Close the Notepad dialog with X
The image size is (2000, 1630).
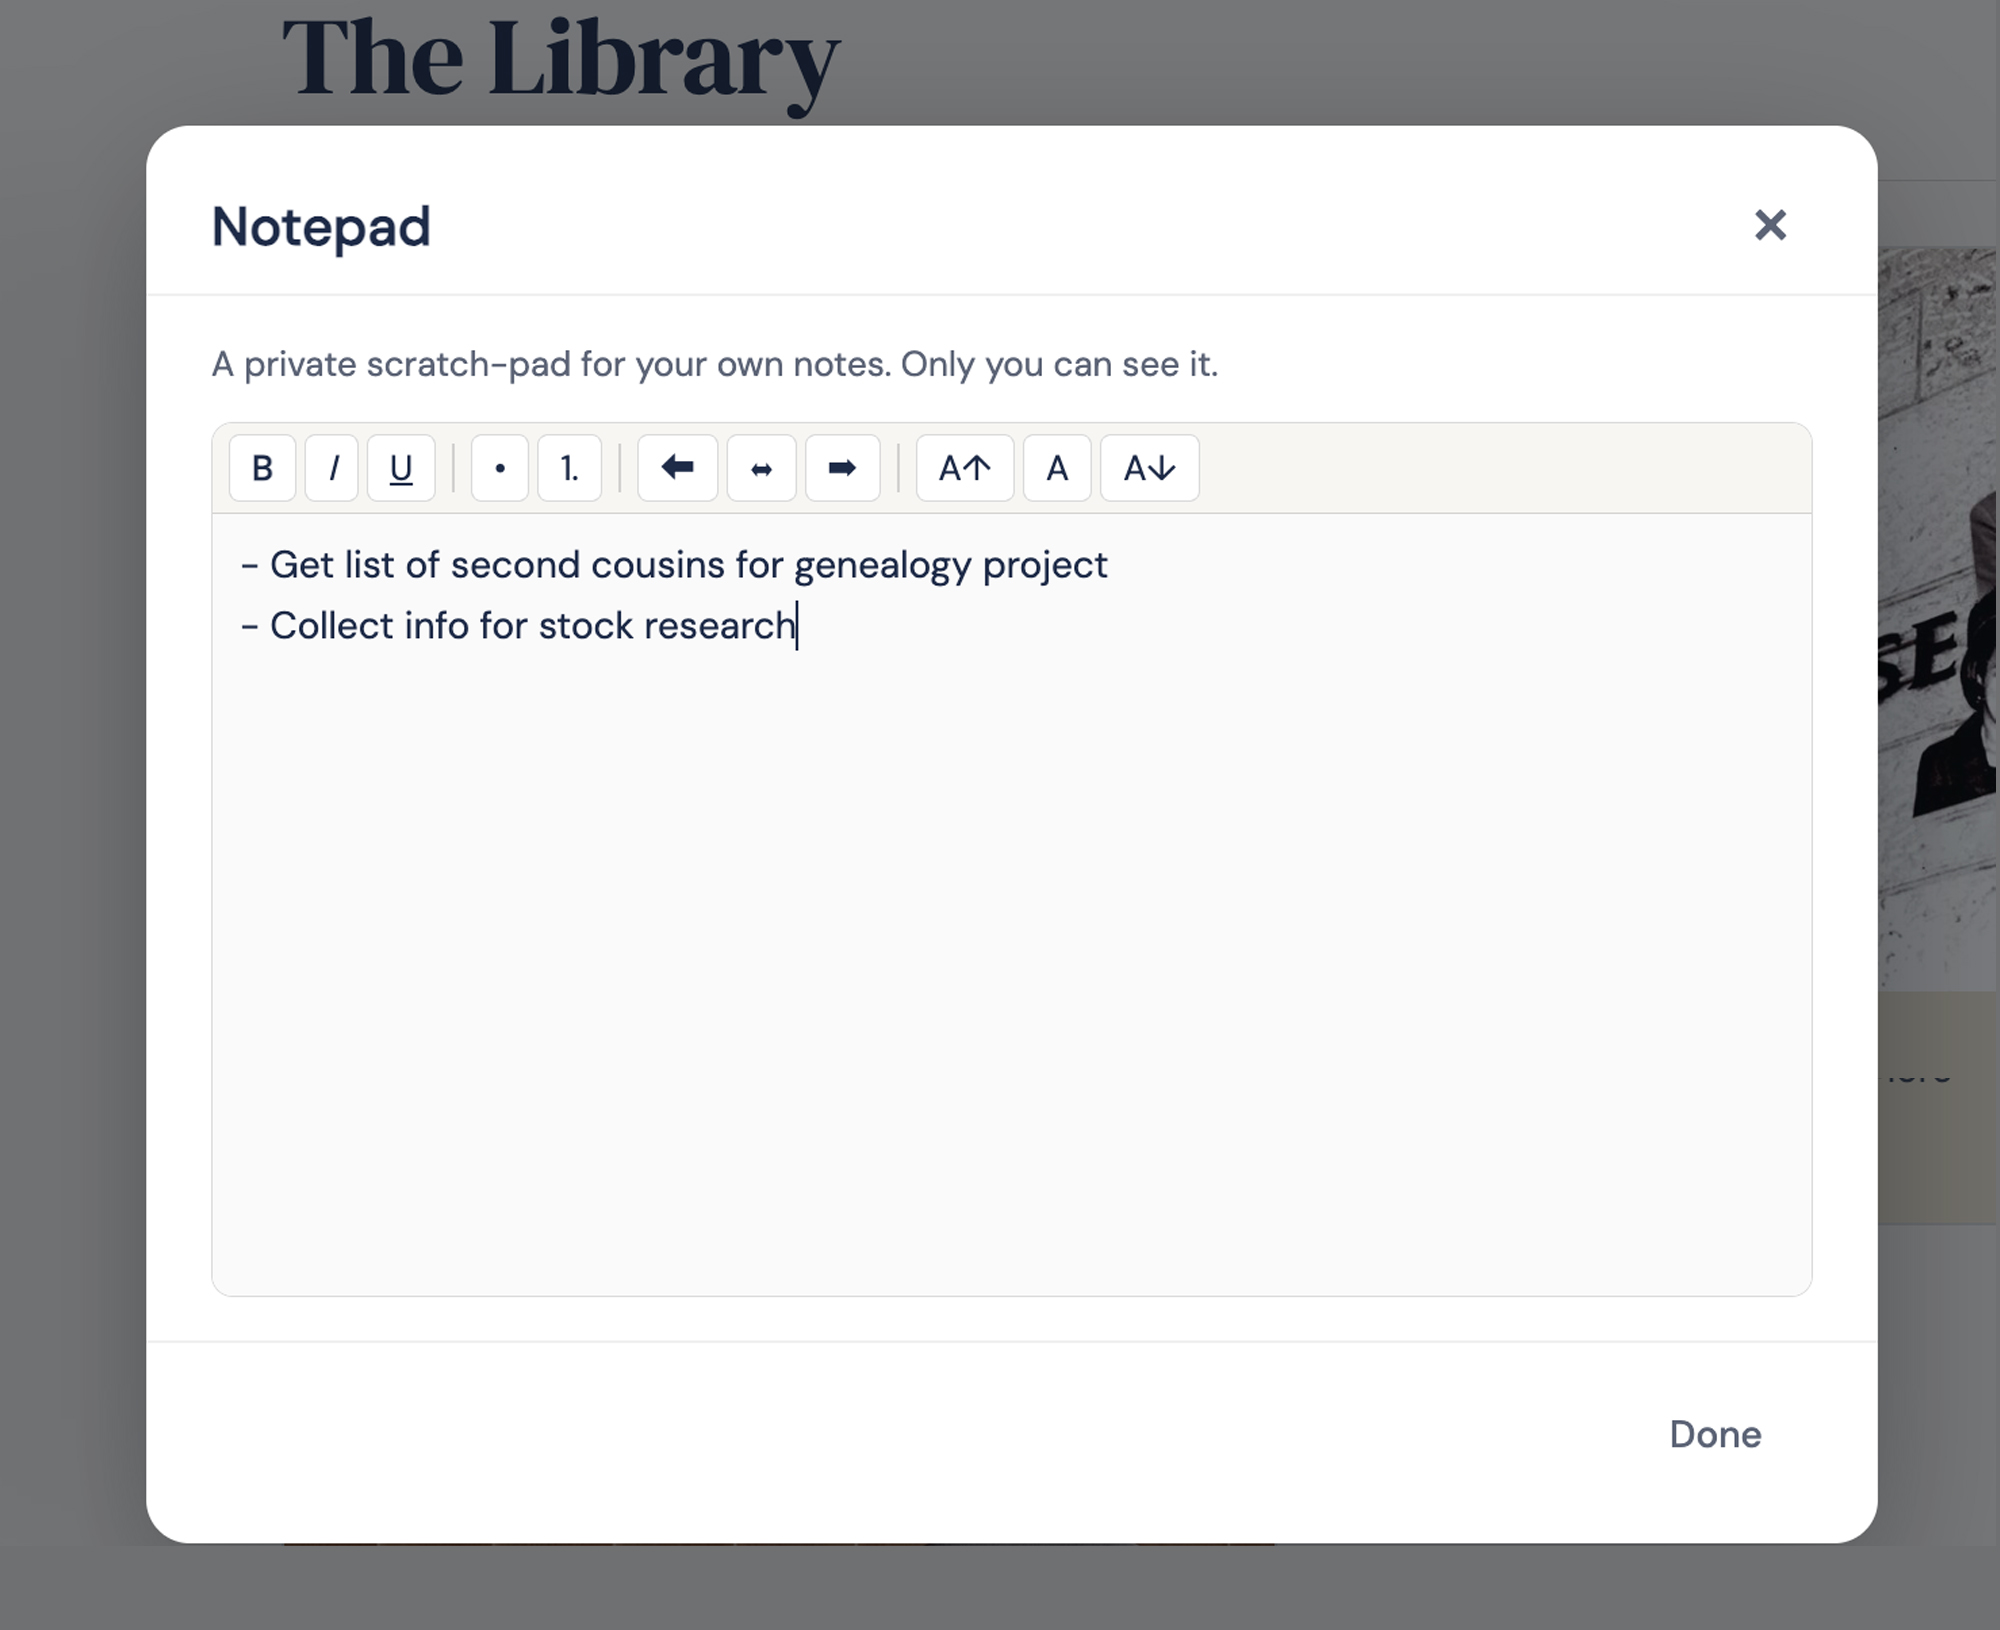(1770, 225)
